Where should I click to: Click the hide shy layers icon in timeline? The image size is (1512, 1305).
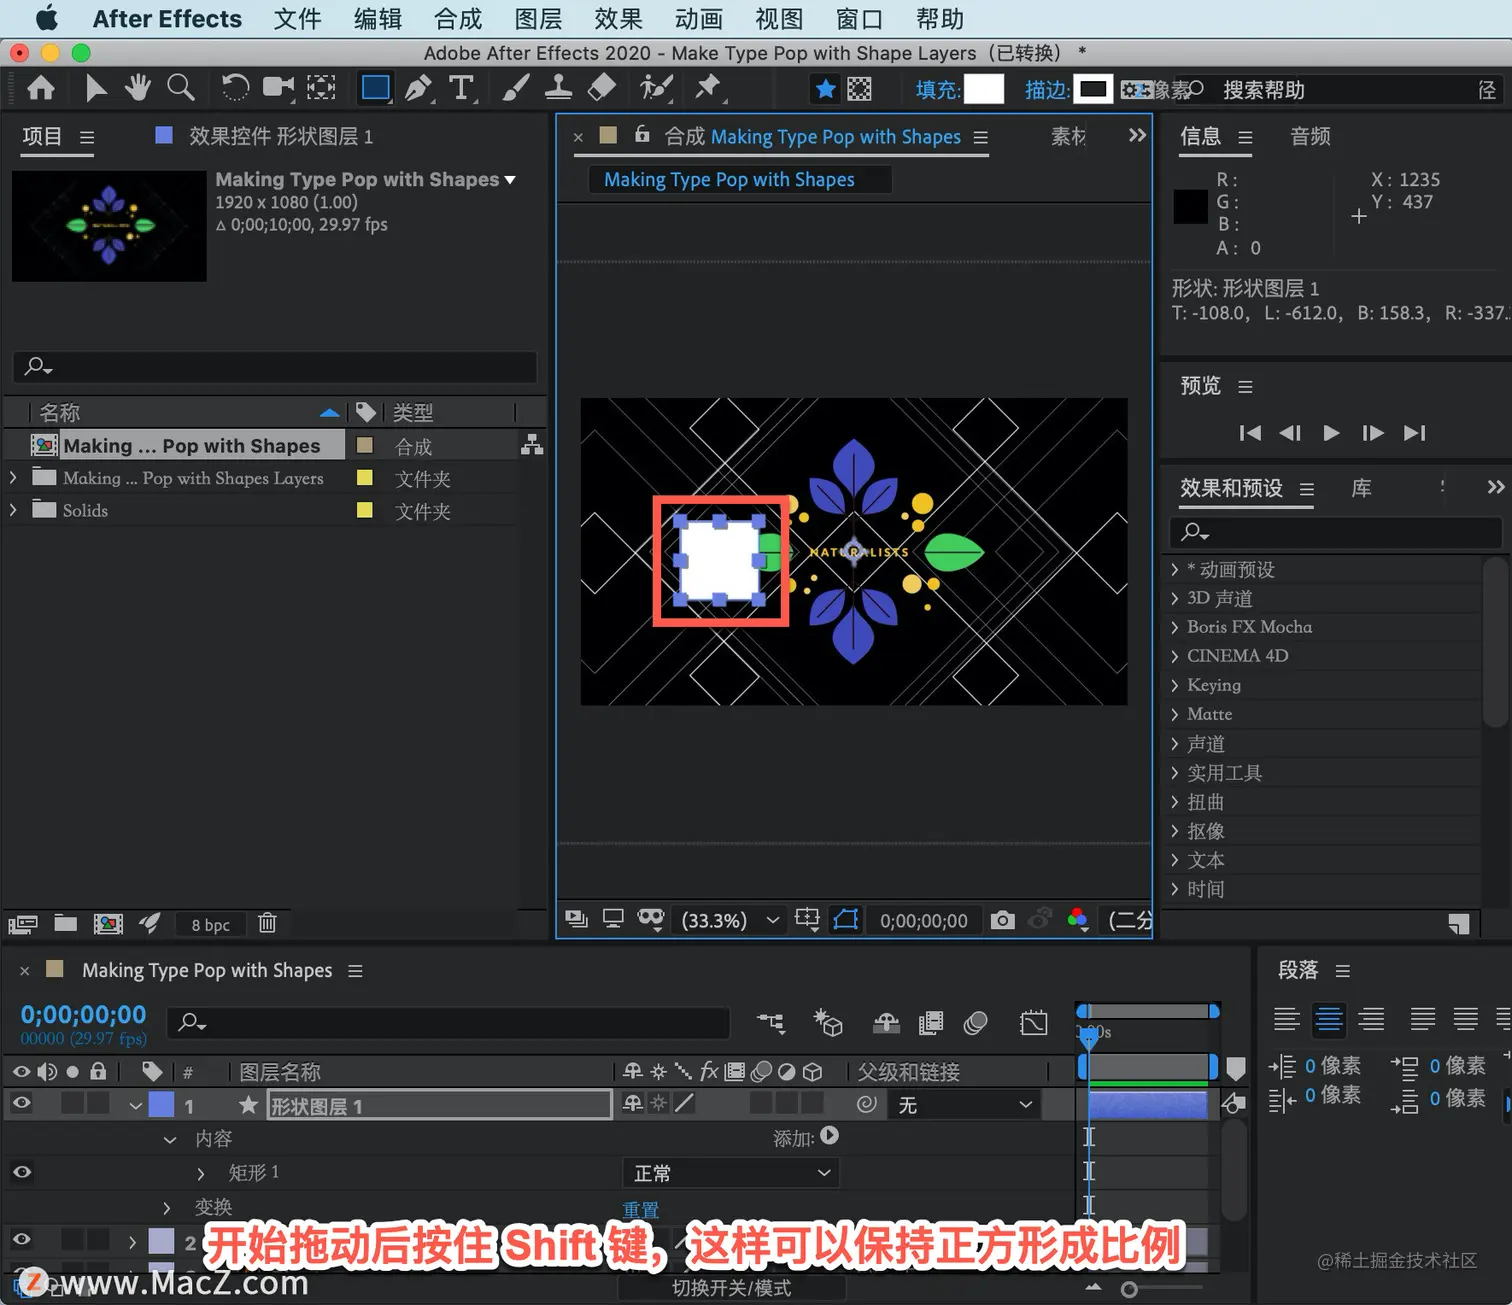click(x=886, y=1022)
